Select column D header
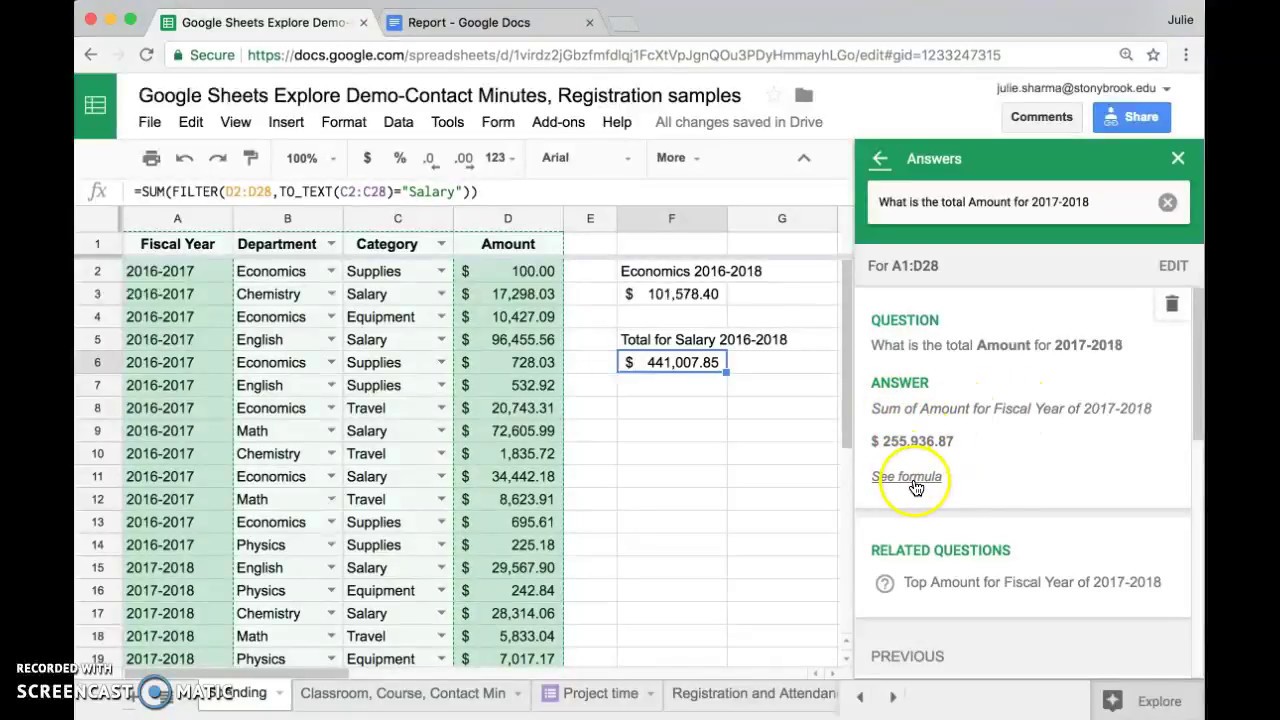The width and height of the screenshot is (1280, 720). coord(508,219)
